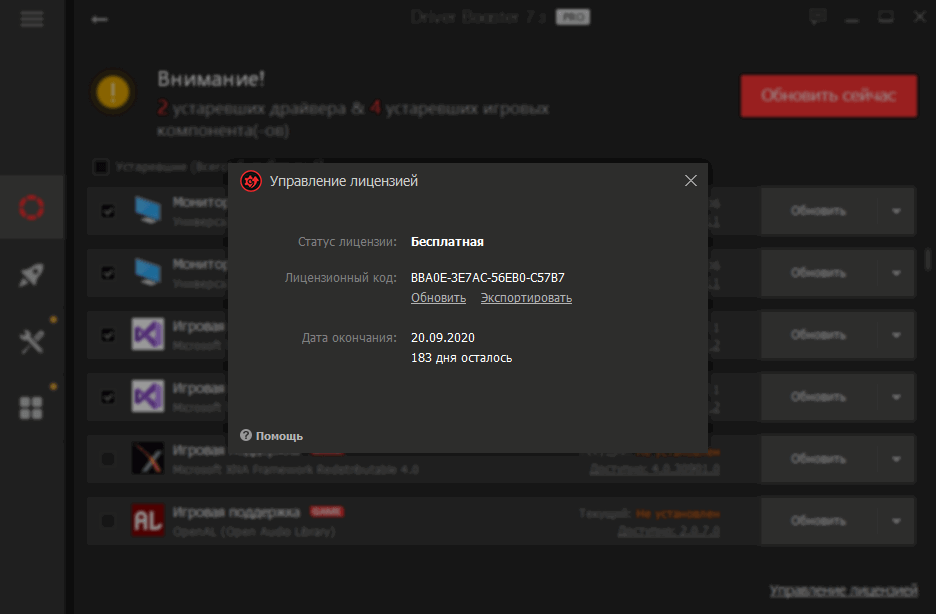Click the Driver Booster logo in the dialog title
The width and height of the screenshot is (936, 614).
click(x=251, y=181)
